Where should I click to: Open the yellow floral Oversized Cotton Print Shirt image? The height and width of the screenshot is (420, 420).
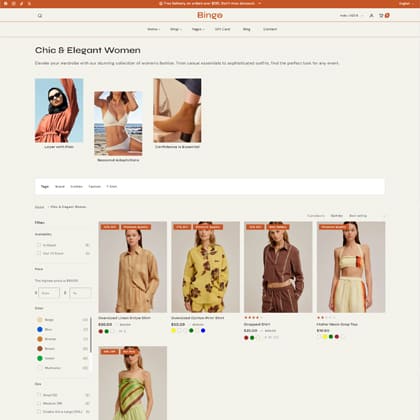(x=205, y=267)
